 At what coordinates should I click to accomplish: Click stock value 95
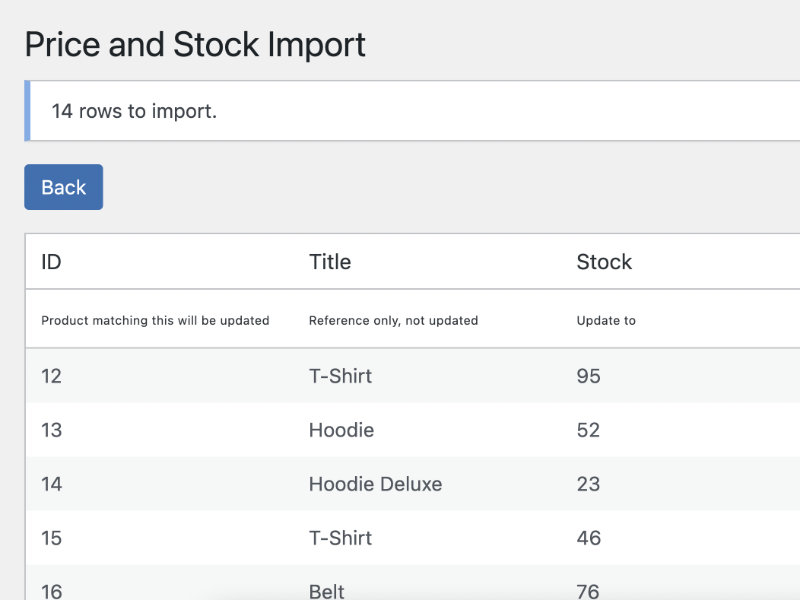[588, 376]
